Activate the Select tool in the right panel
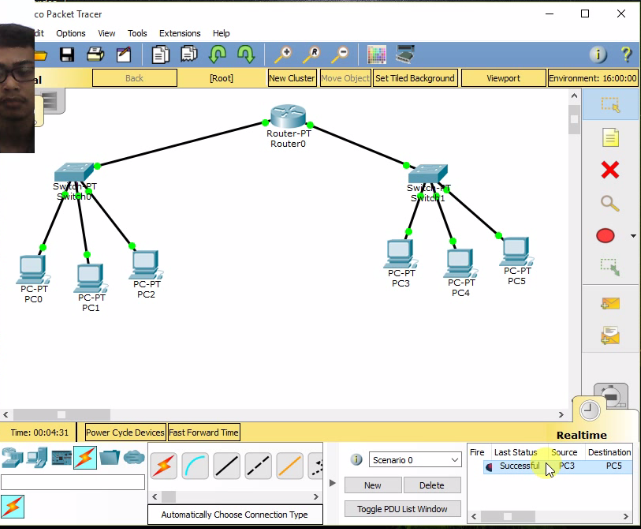641x529 pixels. tap(610, 105)
